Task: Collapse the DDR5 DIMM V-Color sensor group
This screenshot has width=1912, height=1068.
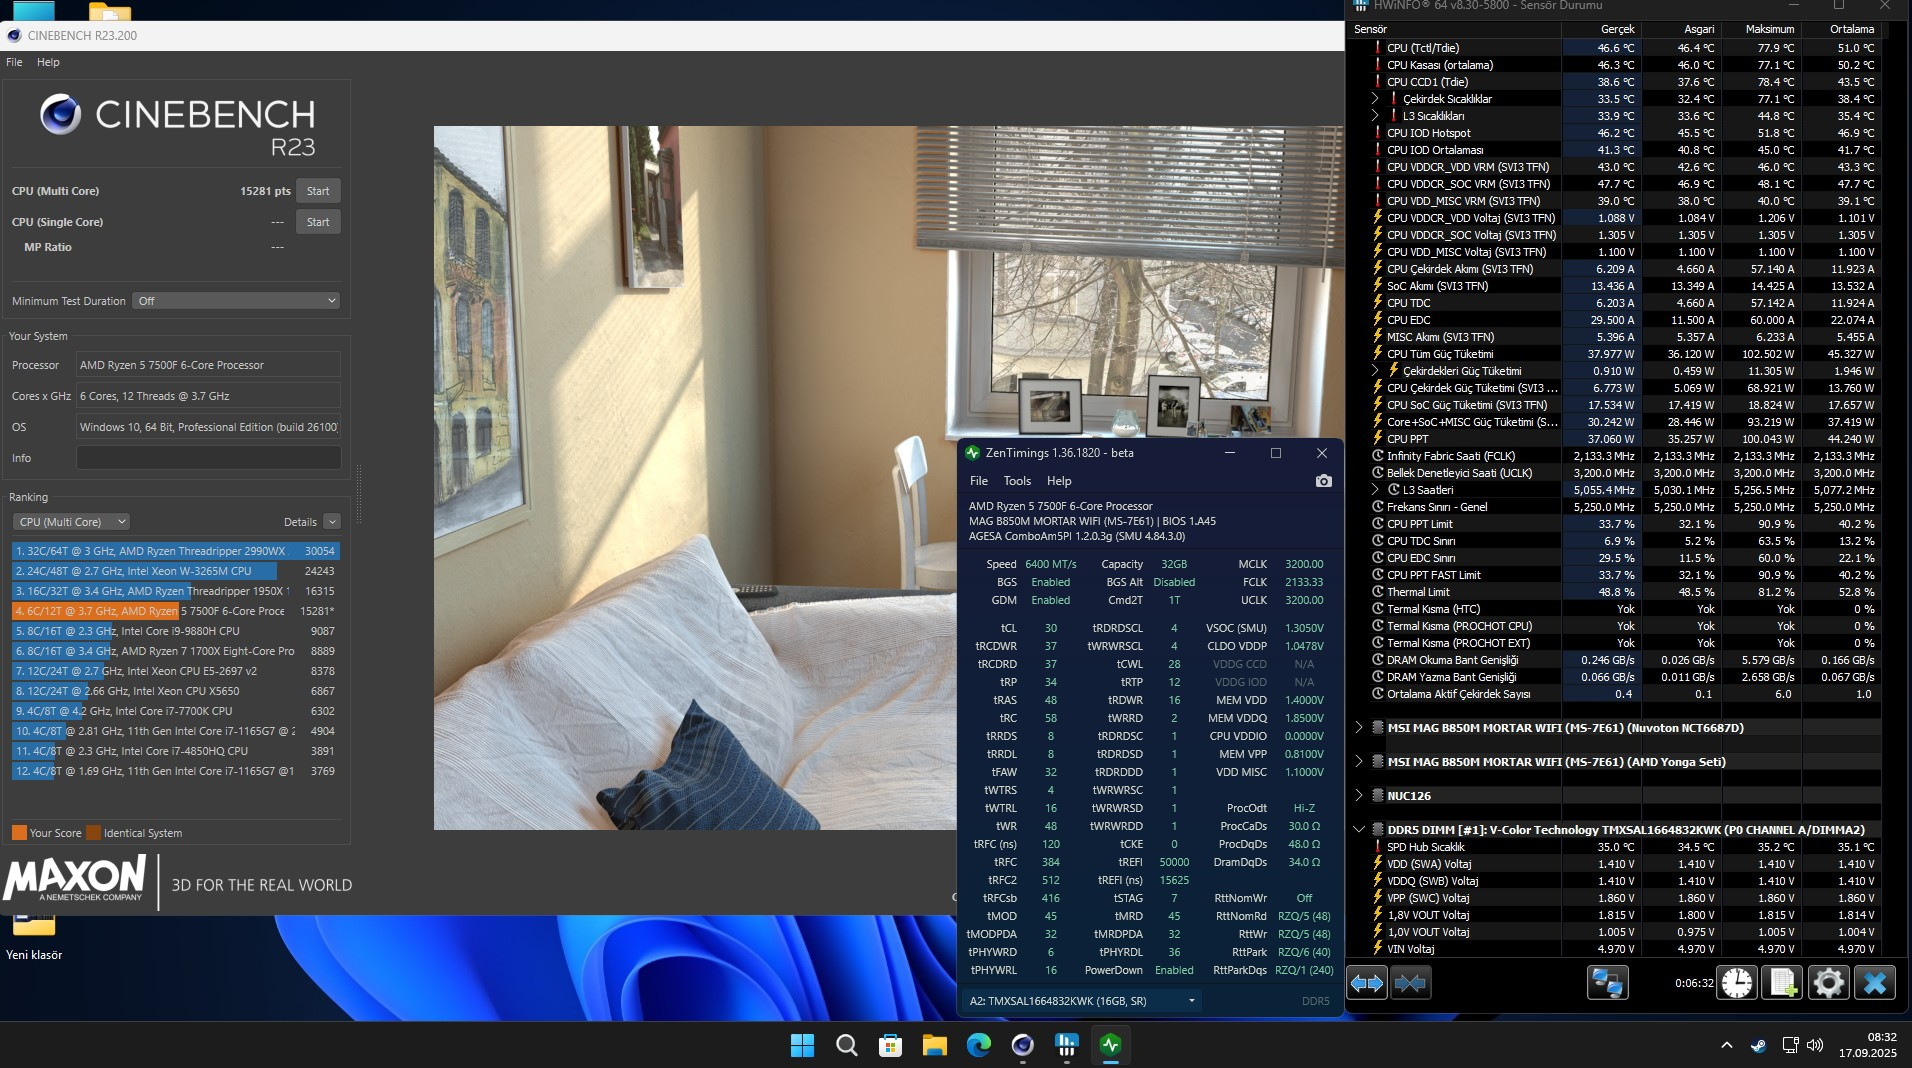Action: coord(1359,830)
